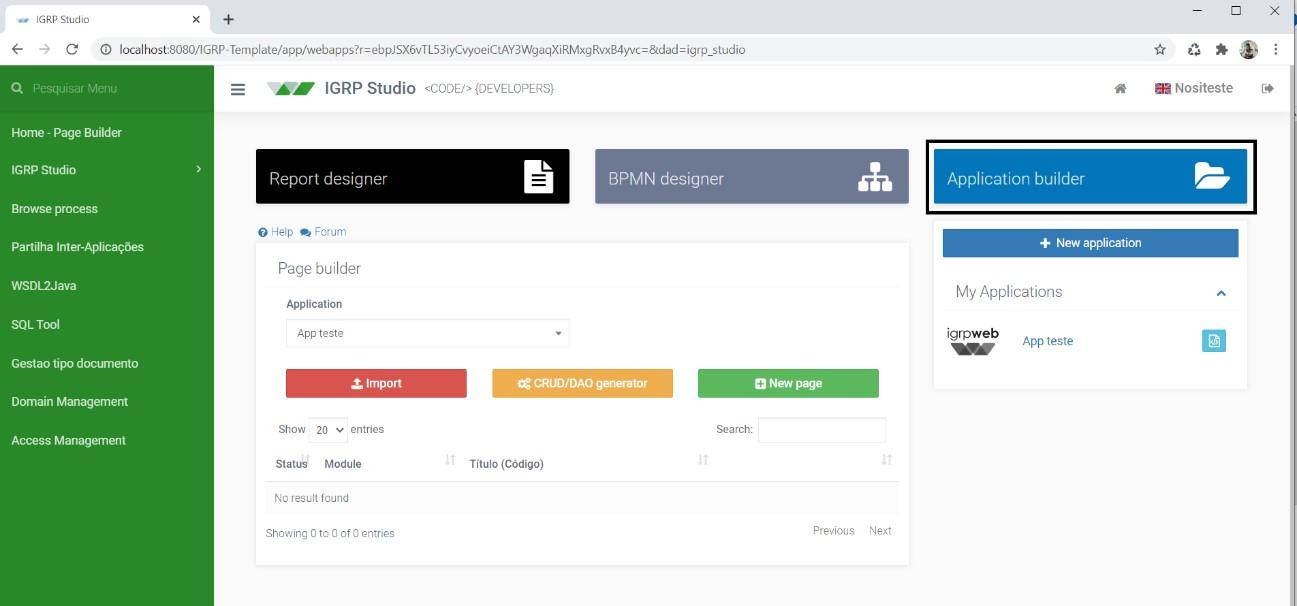Viewport: 1297px width, 606px height.
Task: Open the CRUD/DAO generator
Action: pos(582,383)
